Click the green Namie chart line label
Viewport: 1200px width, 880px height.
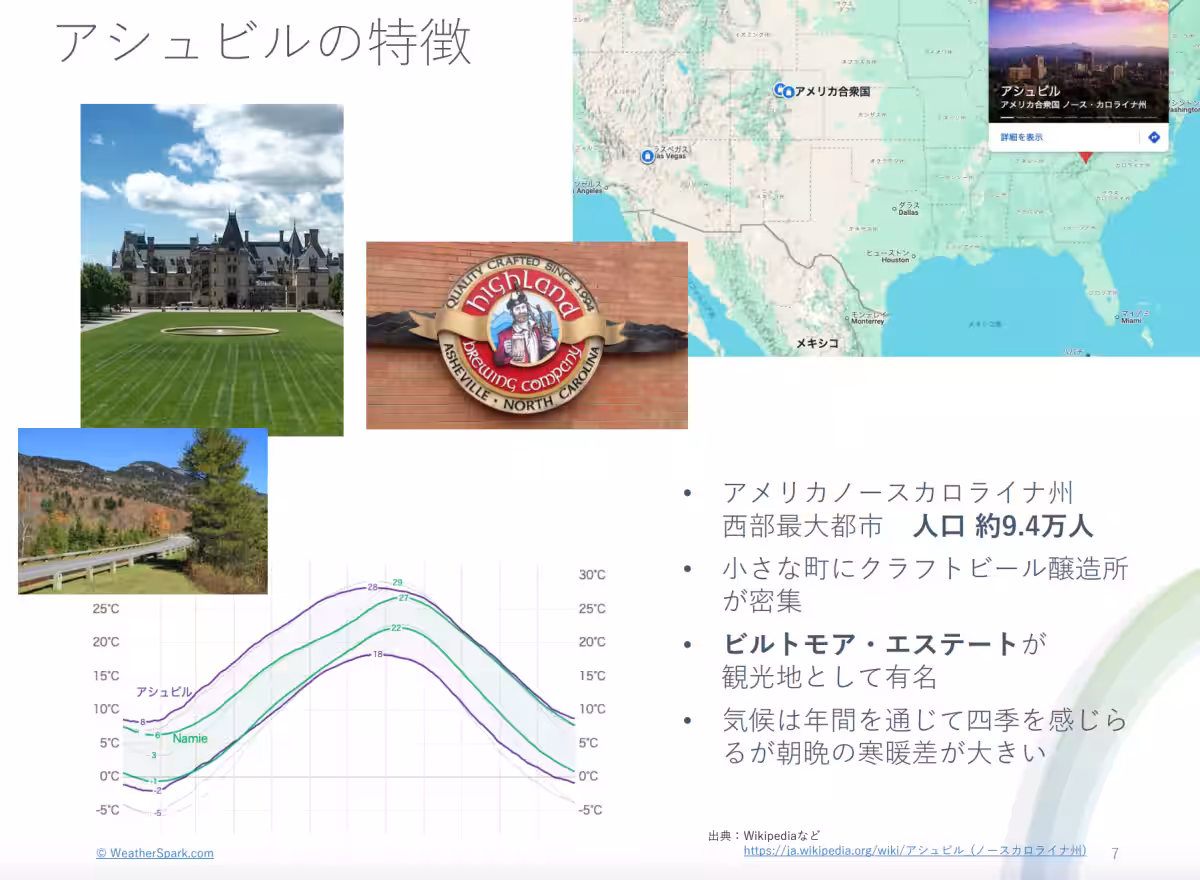coord(190,738)
